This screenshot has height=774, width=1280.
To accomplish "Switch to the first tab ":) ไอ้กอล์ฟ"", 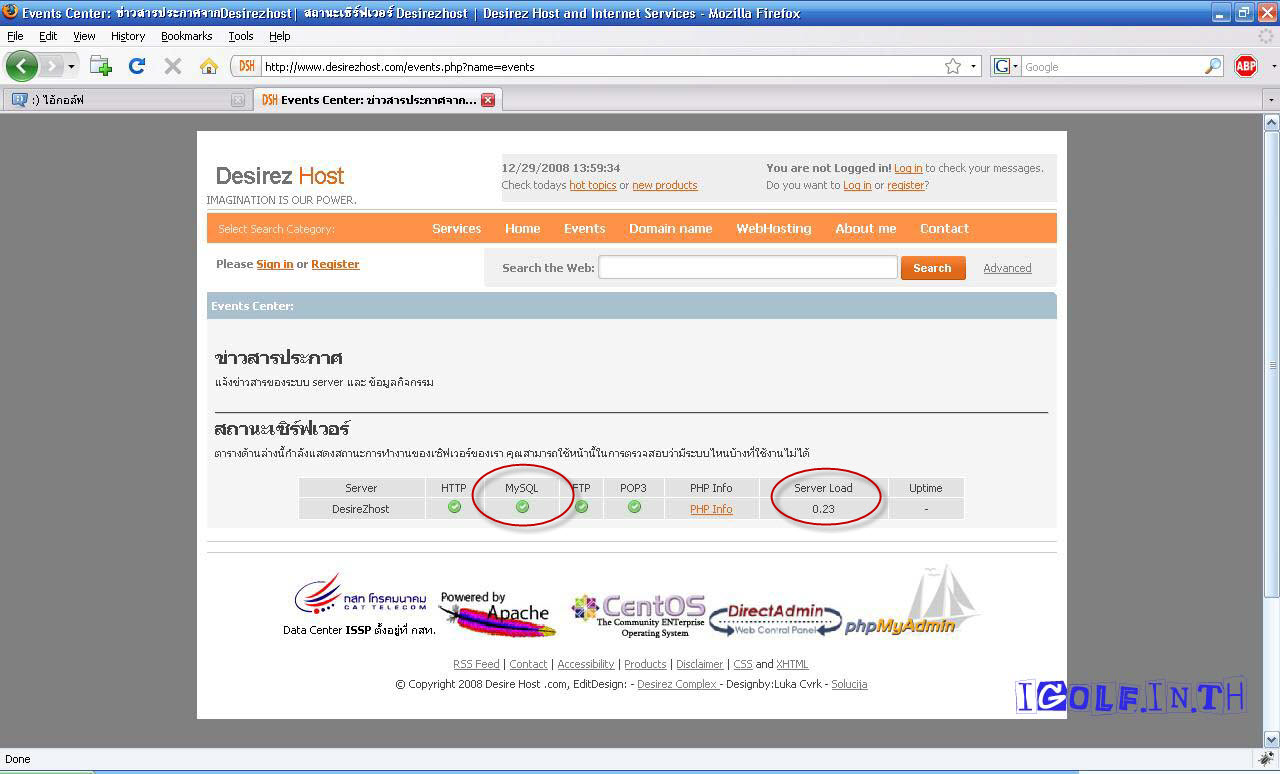I will [x=127, y=100].
